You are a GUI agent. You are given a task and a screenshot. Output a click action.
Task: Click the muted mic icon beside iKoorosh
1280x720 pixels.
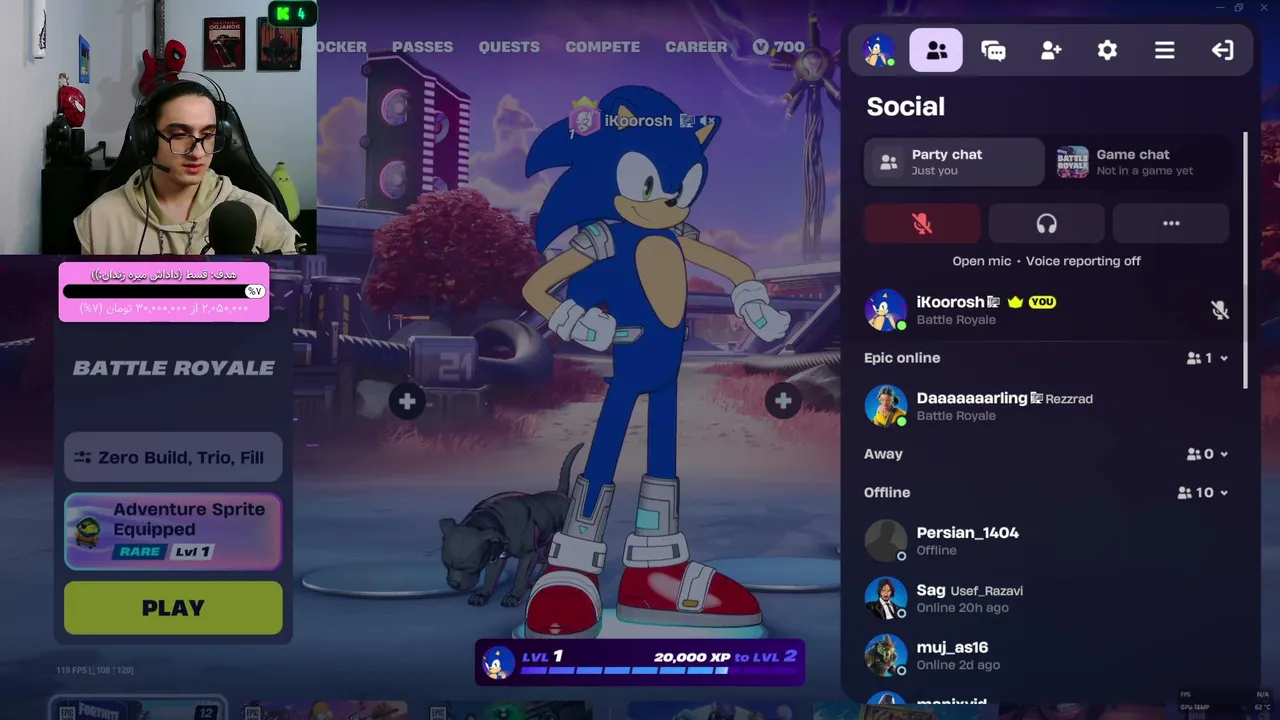click(1219, 310)
